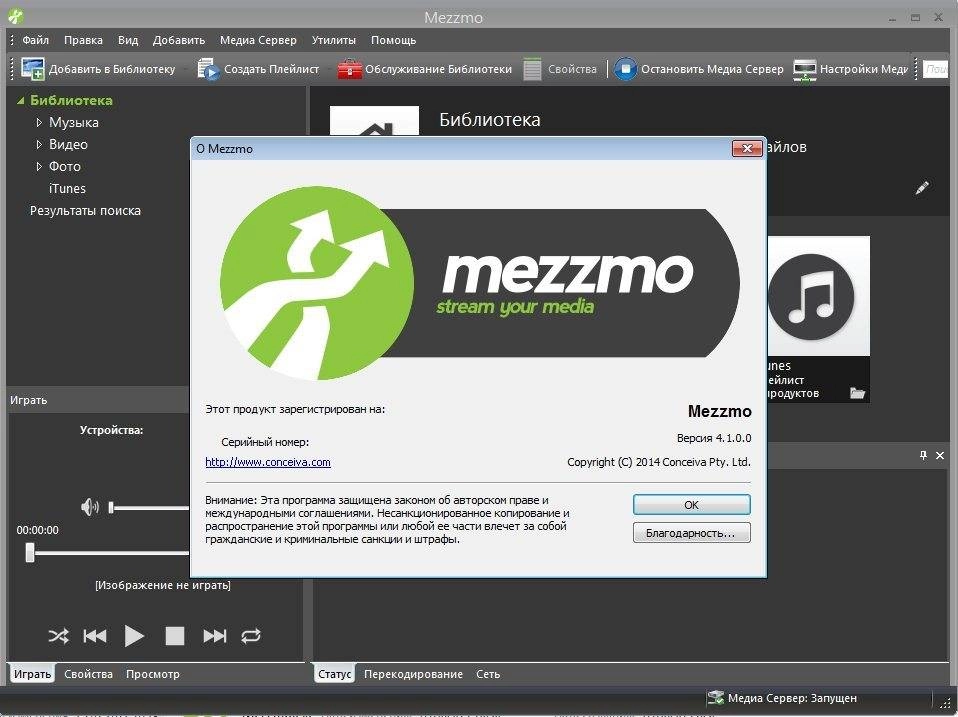The image size is (958, 717).
Task: Click the folder icon on iTunes tile
Action: pos(857,393)
